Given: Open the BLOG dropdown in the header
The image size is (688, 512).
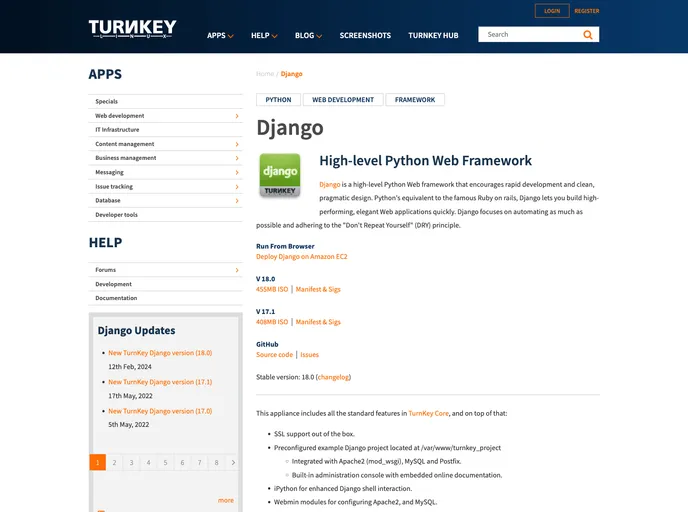Looking at the screenshot, I should coord(308,36).
